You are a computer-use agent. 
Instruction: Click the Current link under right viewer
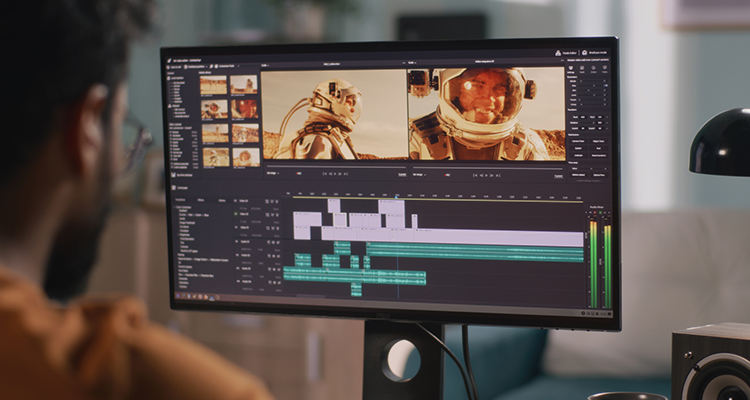point(558,176)
